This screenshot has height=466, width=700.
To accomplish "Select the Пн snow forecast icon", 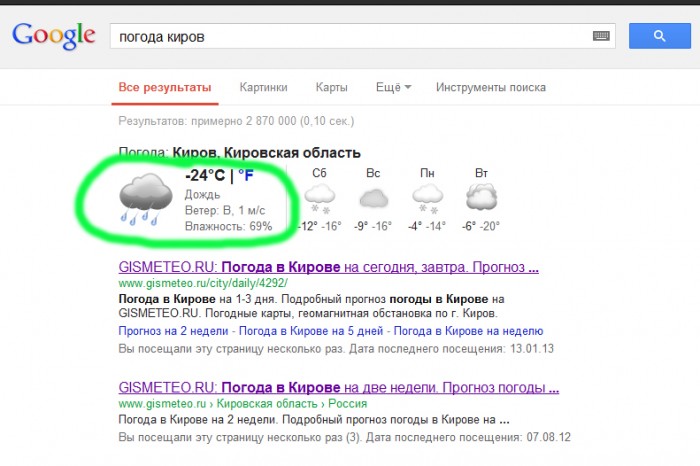I will click(x=427, y=199).
